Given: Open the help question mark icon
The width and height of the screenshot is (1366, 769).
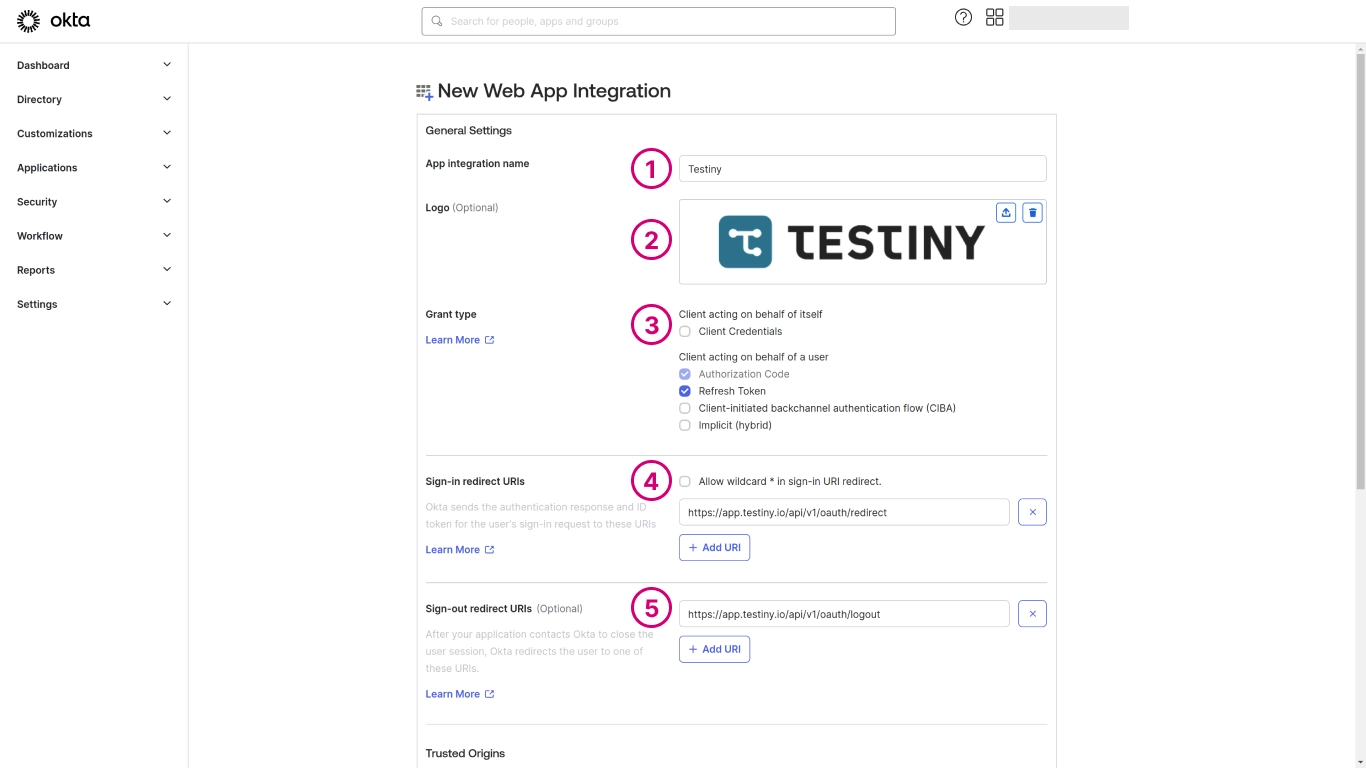Looking at the screenshot, I should [x=963, y=17].
